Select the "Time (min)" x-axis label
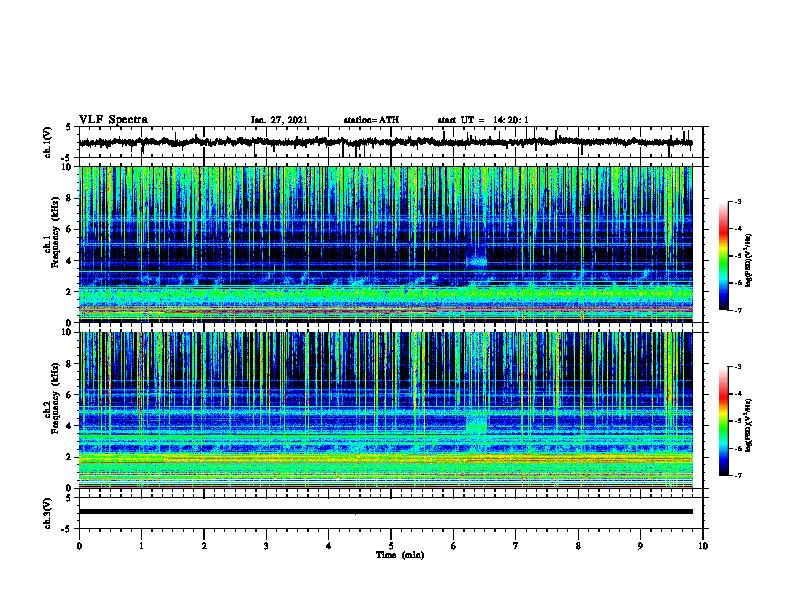Image resolution: width=792 pixels, height=612 pixels. point(400,555)
